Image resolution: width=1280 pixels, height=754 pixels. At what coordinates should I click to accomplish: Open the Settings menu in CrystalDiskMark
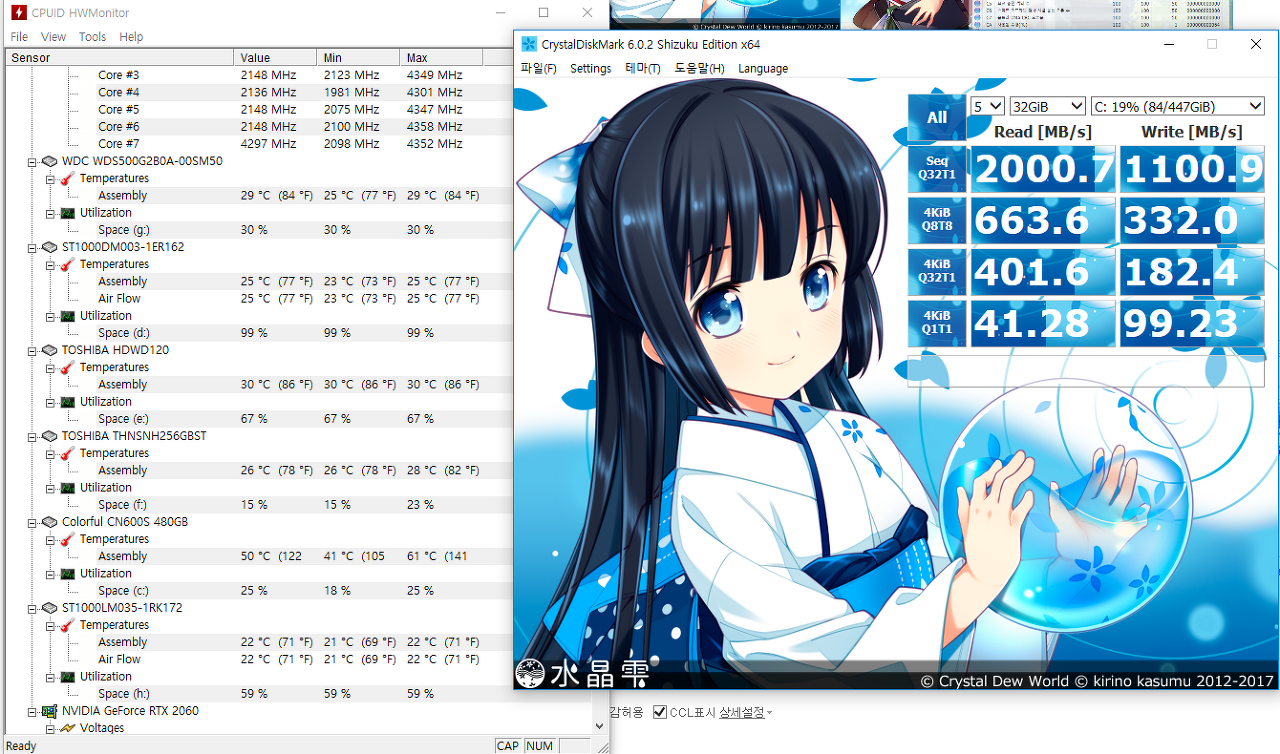[590, 69]
